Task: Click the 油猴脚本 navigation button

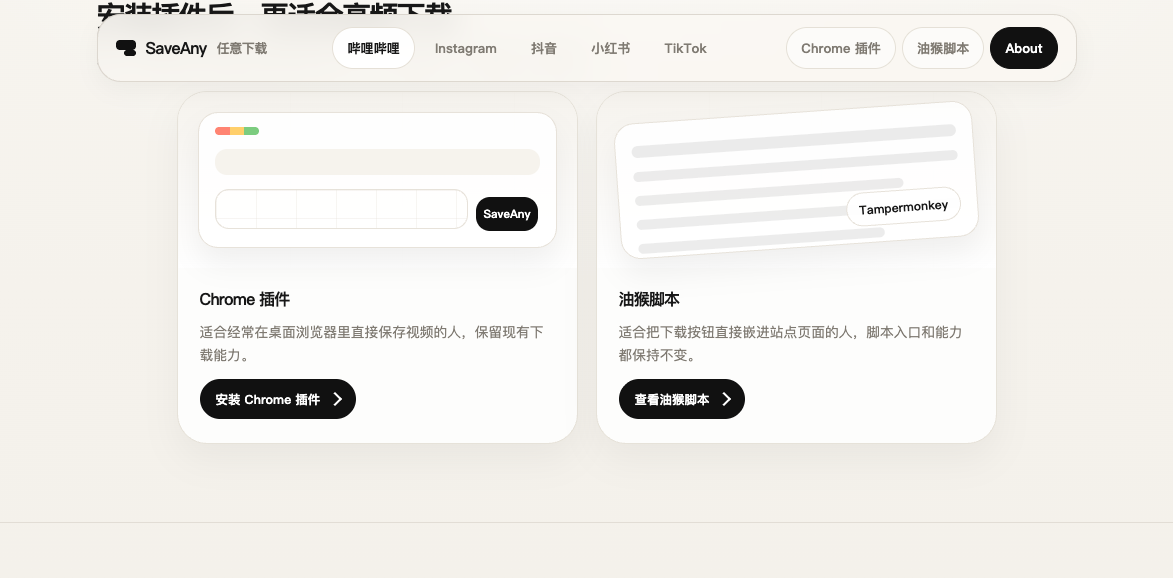Action: point(941,47)
